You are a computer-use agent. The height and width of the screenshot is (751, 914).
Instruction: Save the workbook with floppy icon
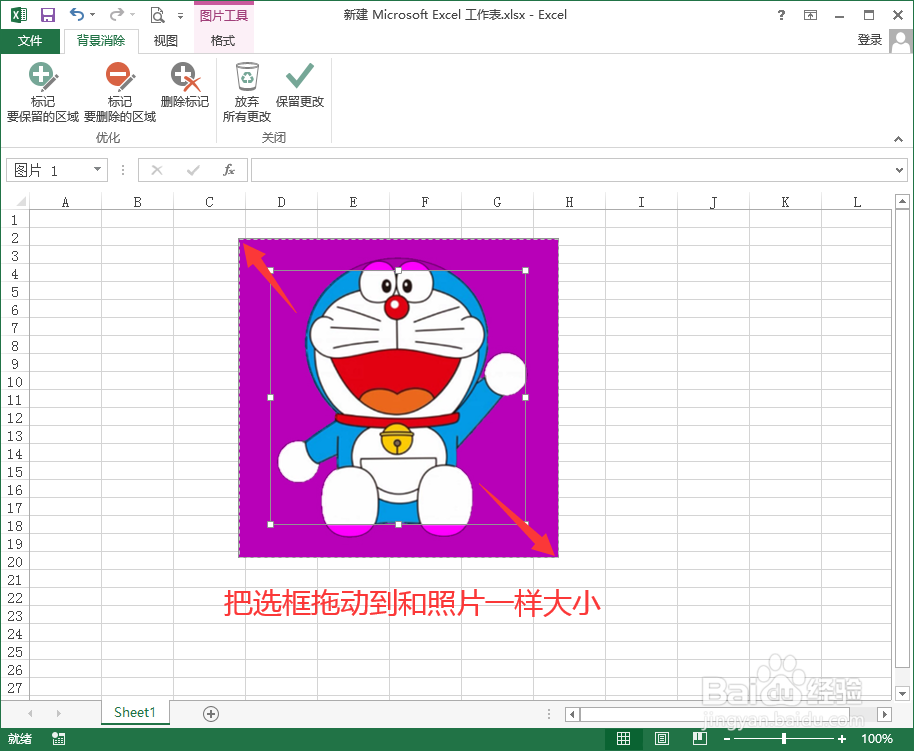48,15
